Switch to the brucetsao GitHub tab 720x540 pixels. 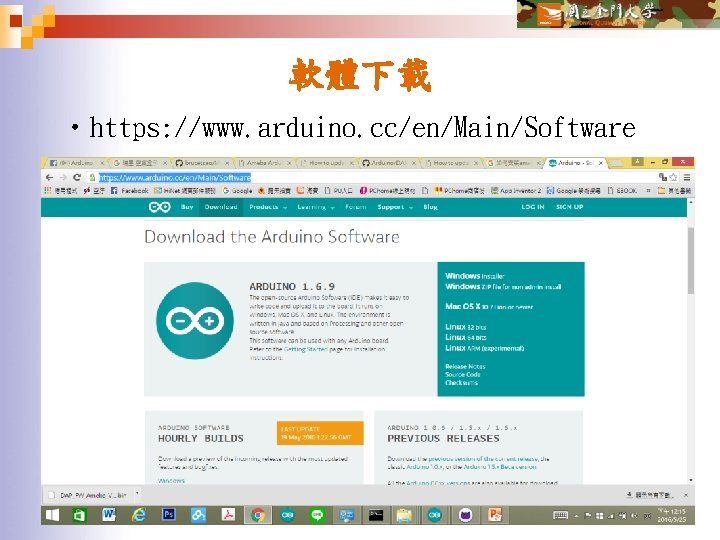point(201,163)
